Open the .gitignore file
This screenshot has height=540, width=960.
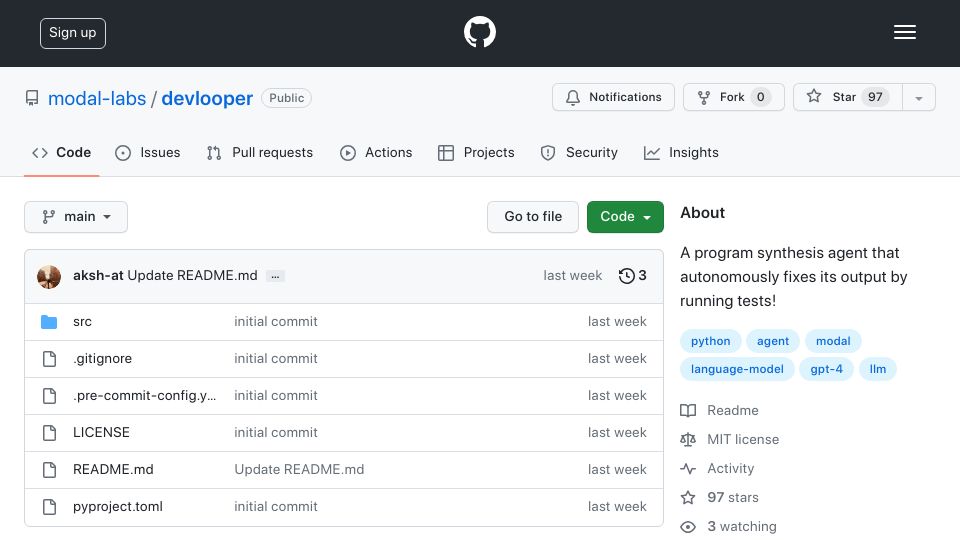point(102,358)
